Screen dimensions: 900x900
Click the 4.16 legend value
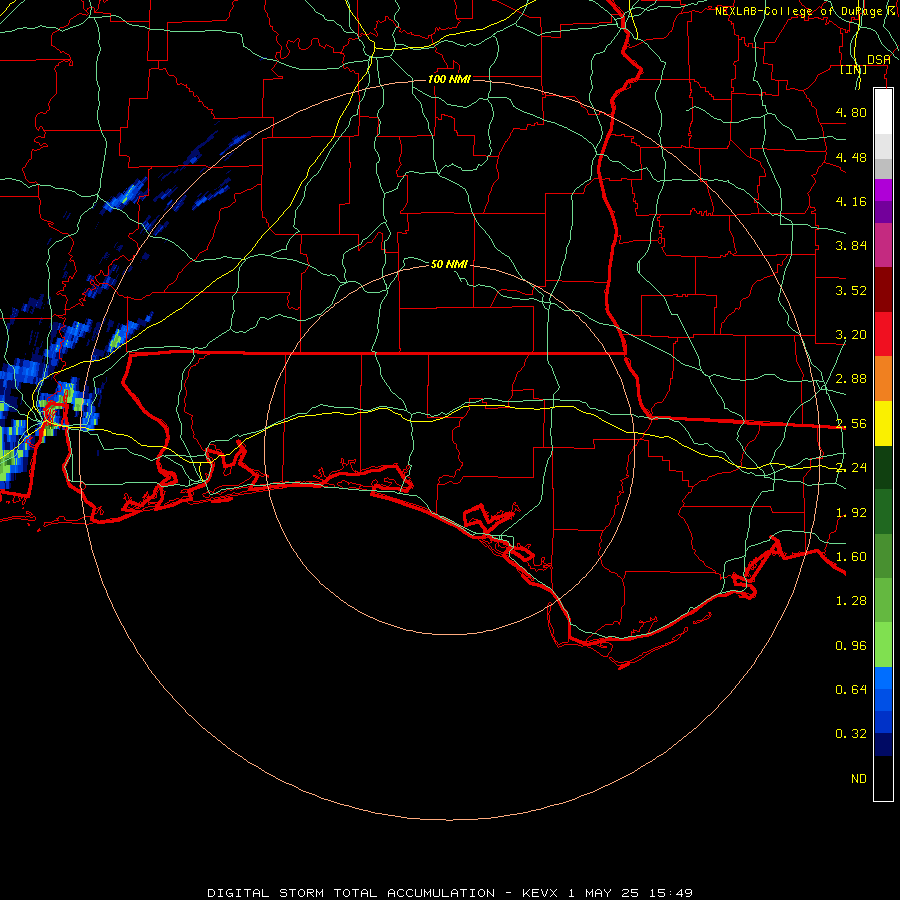(x=851, y=201)
